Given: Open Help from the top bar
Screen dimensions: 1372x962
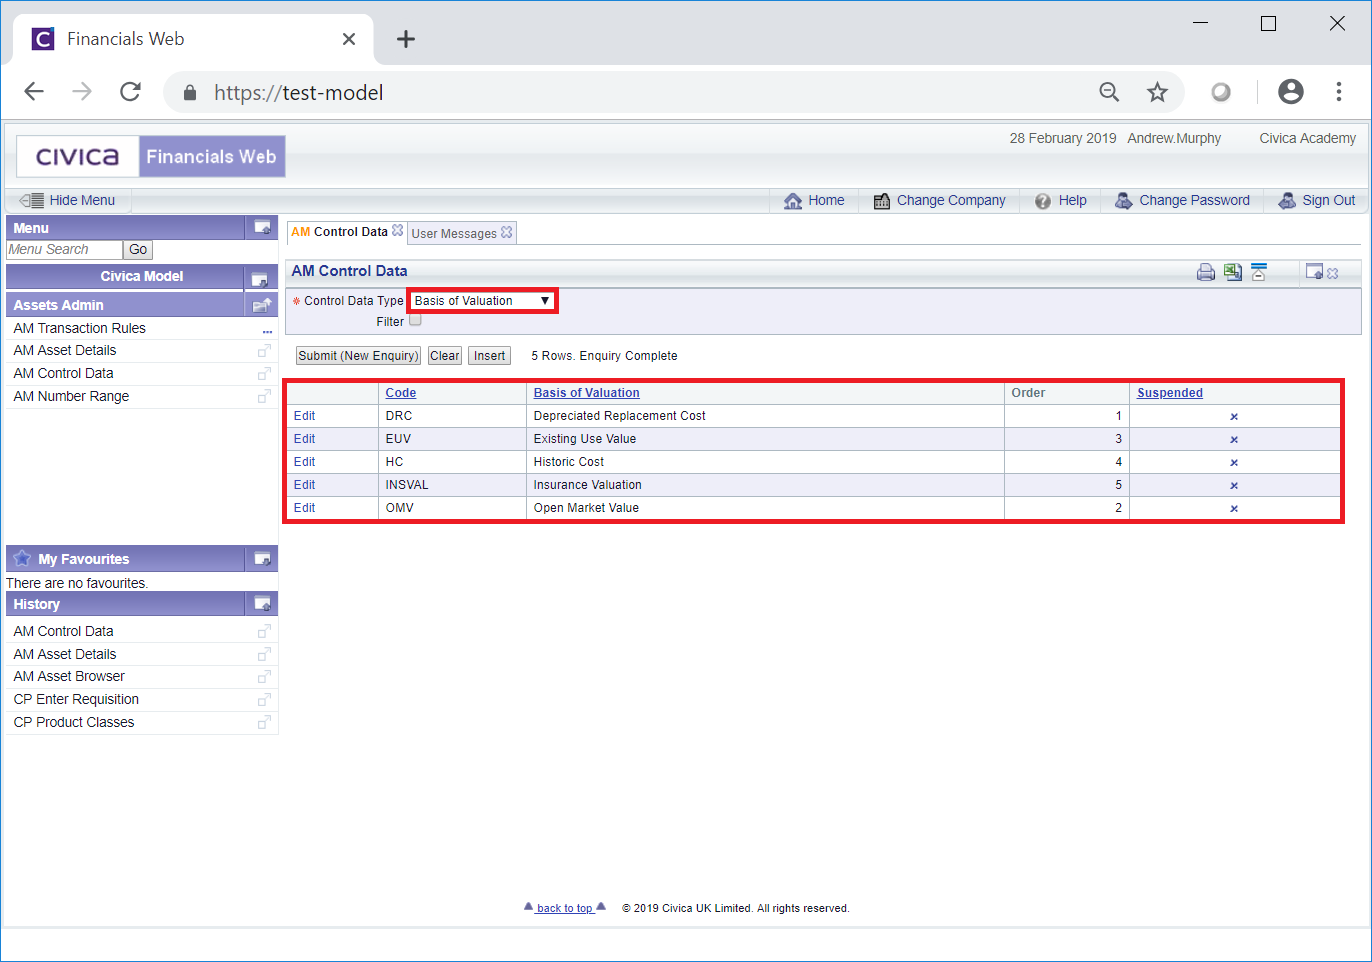Looking at the screenshot, I should click(1061, 200).
